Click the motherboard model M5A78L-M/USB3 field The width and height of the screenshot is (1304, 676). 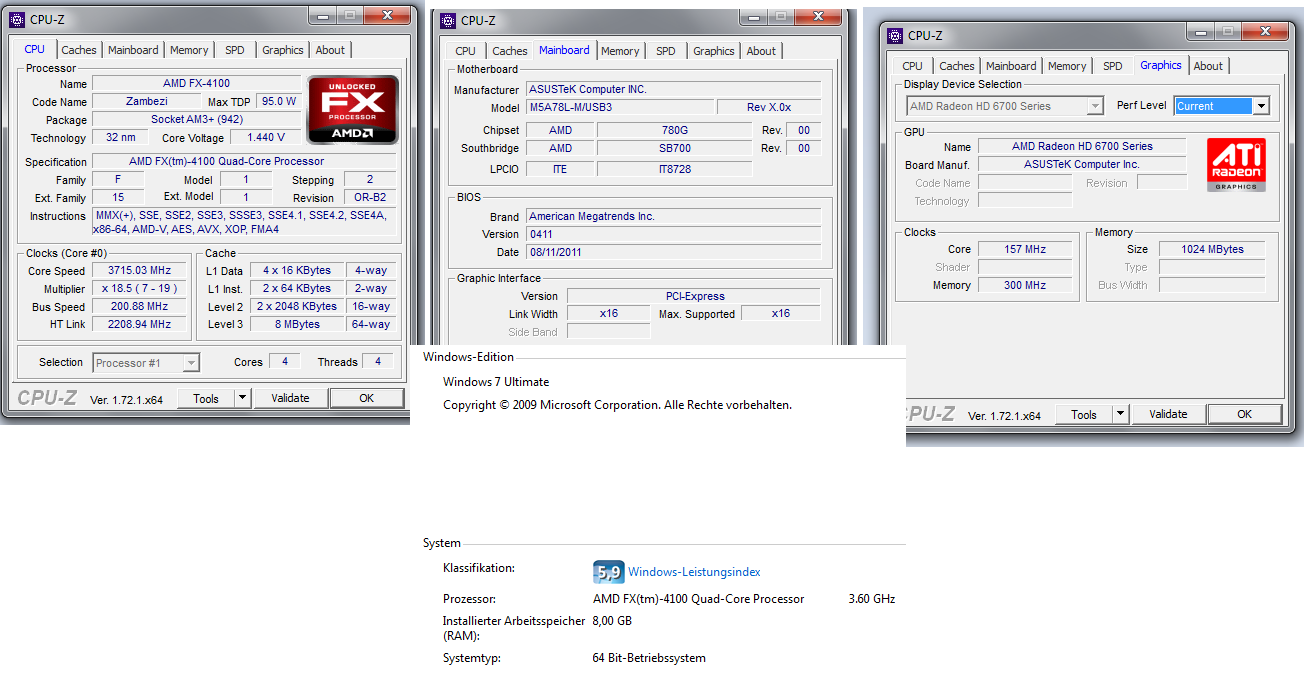(620, 107)
